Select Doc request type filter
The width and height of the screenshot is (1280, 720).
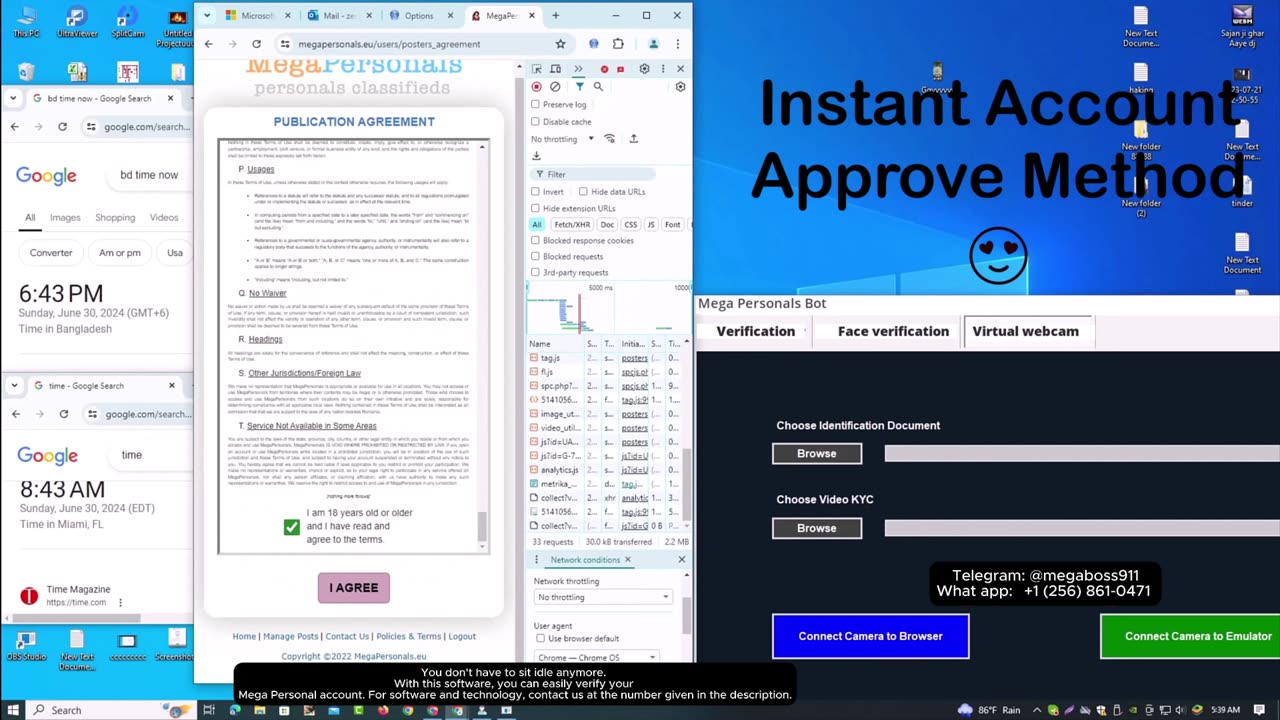607,225
